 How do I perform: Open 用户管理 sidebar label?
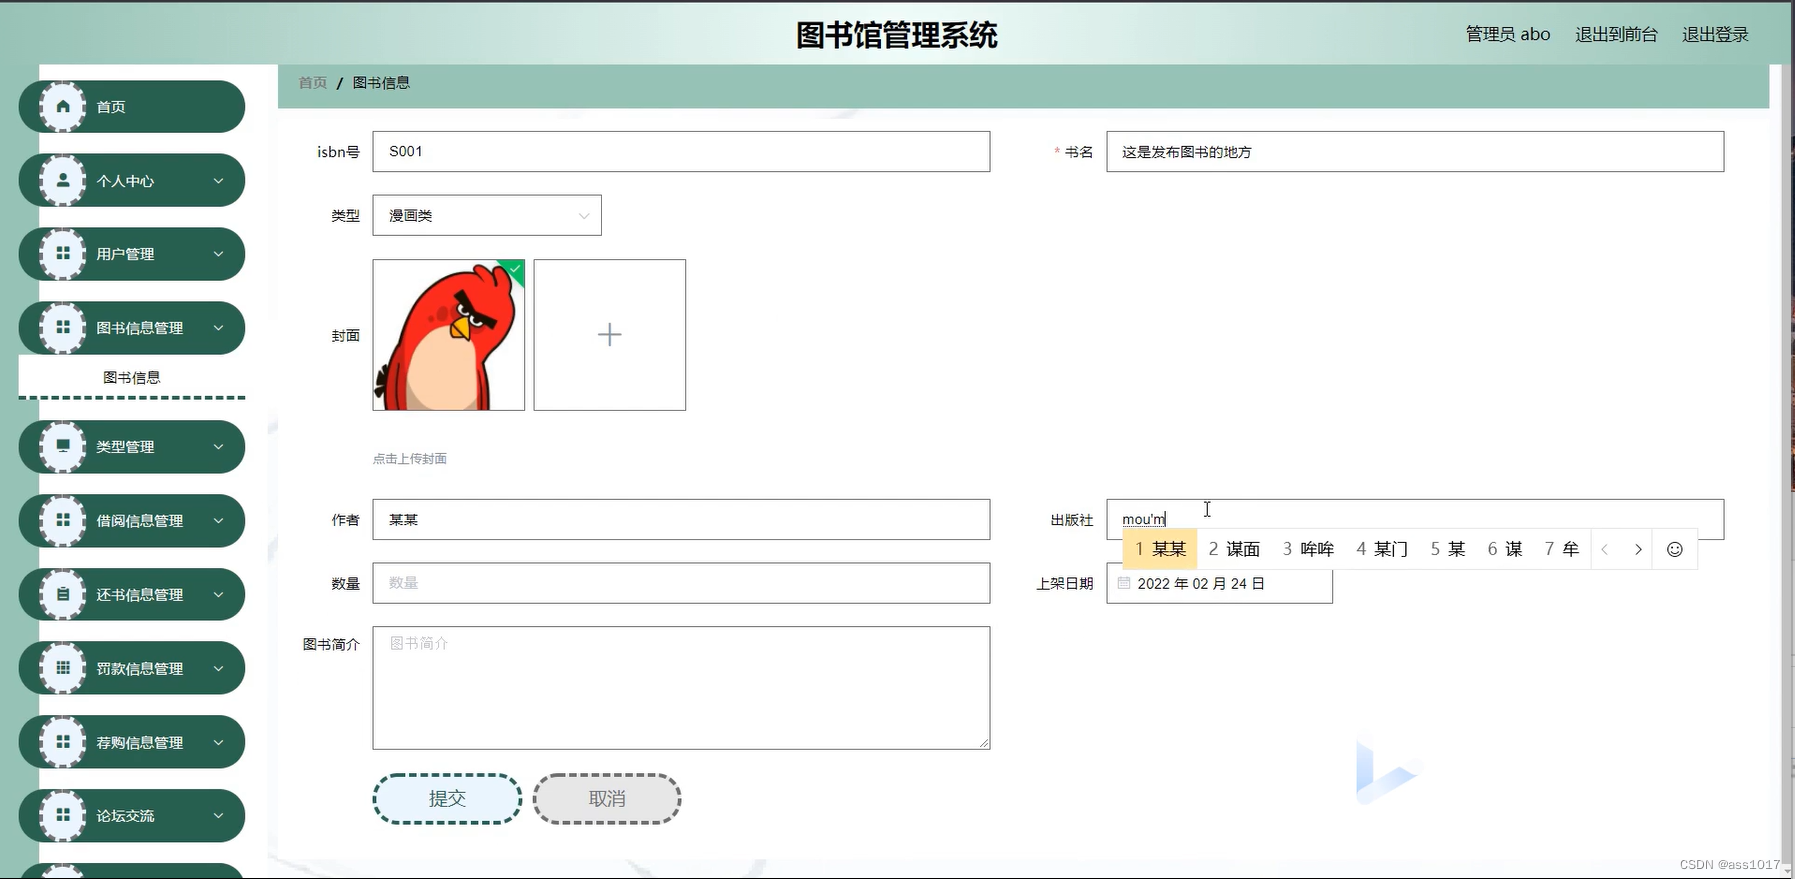125,254
